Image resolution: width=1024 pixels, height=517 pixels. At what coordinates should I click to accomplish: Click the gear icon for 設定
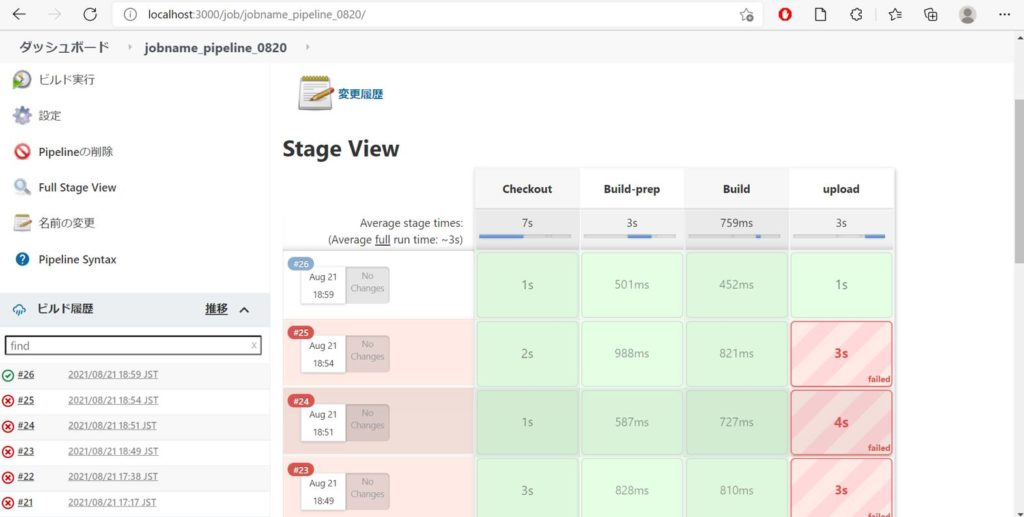click(x=21, y=116)
